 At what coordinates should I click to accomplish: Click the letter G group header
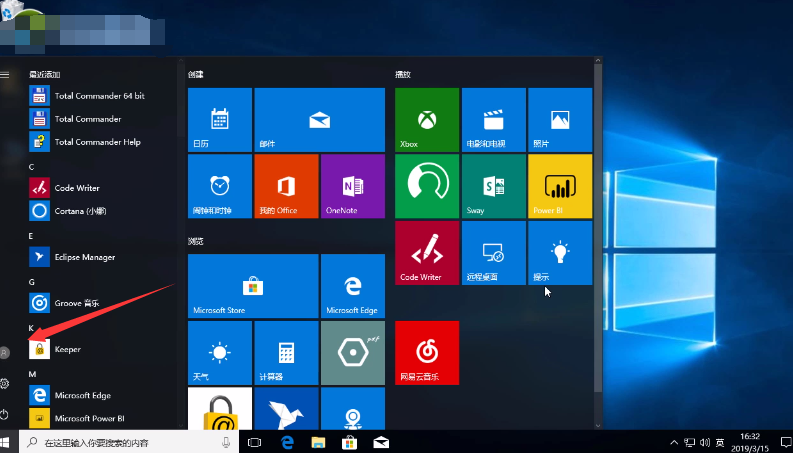click(x=31, y=282)
